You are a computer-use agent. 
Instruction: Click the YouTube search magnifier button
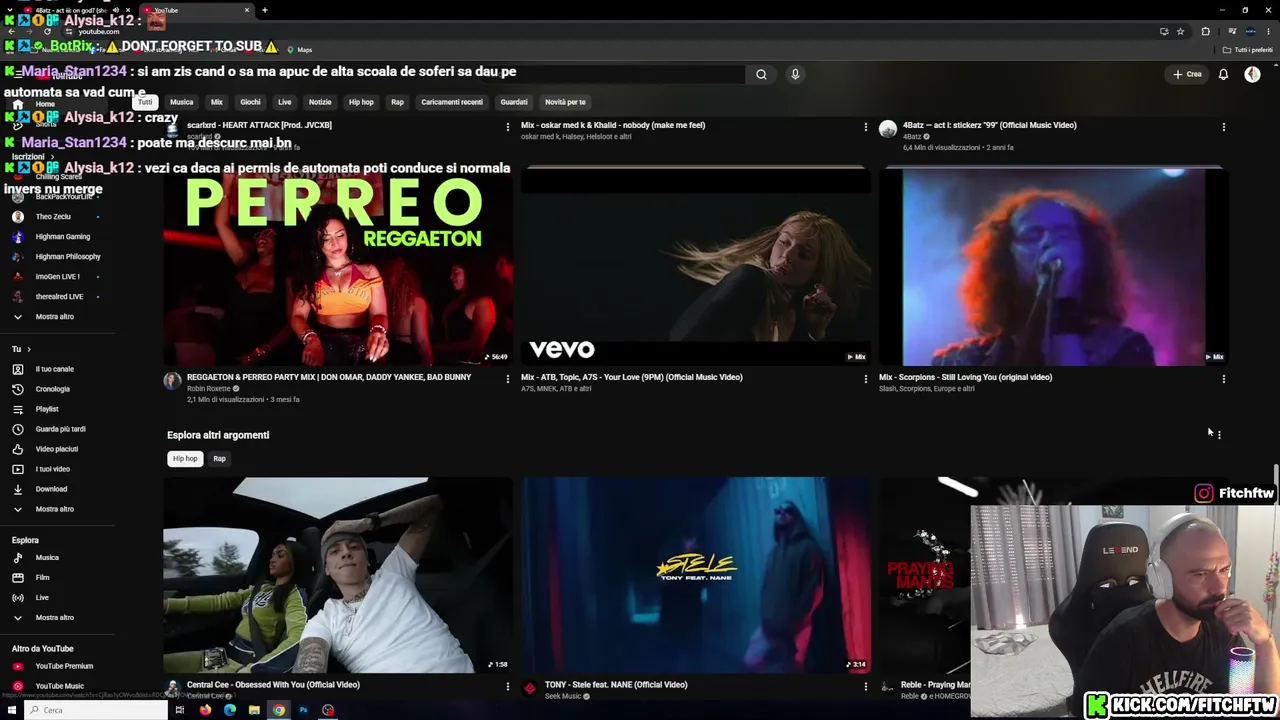761,74
